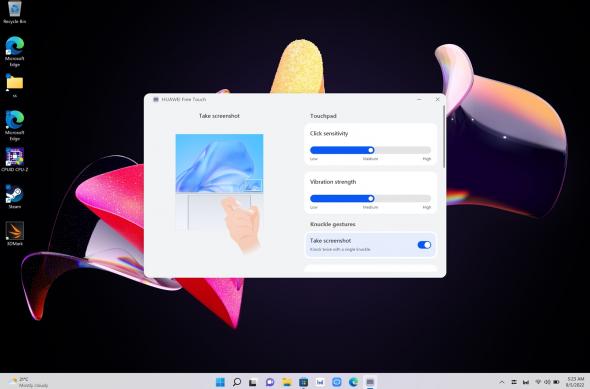Select the Recycle Bin desktop icon
The image size is (590, 389).
click(15, 12)
